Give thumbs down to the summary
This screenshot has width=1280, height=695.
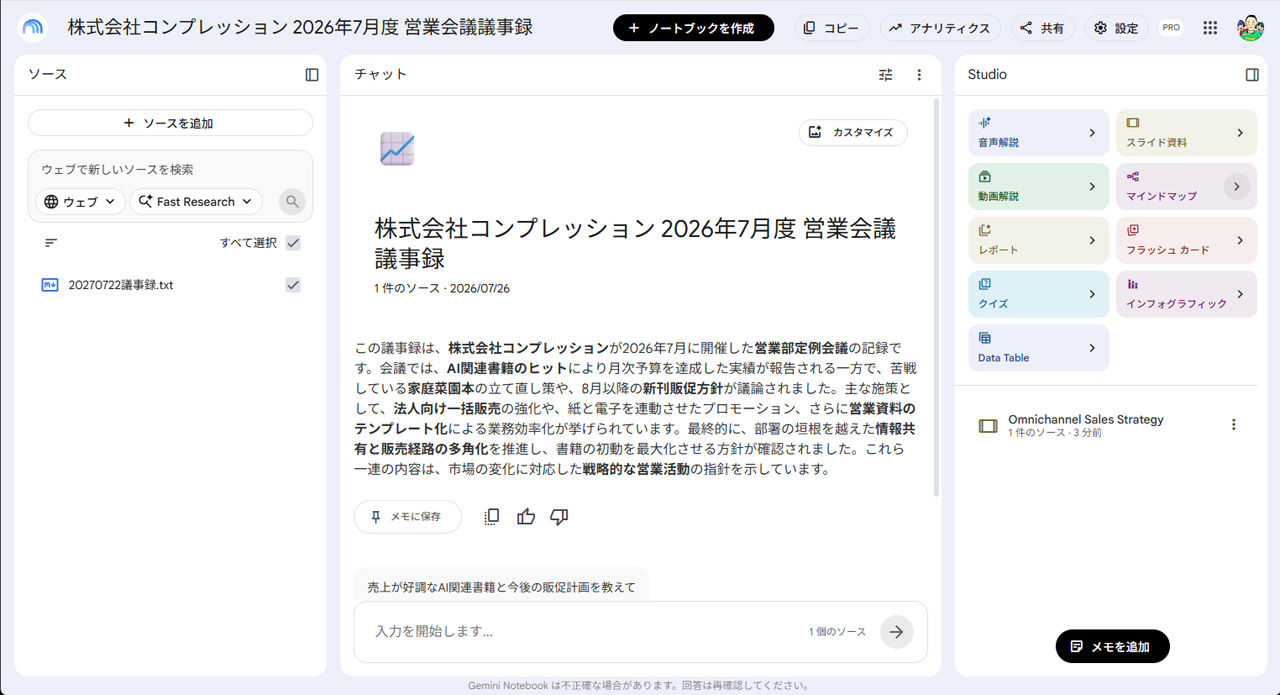pos(559,517)
